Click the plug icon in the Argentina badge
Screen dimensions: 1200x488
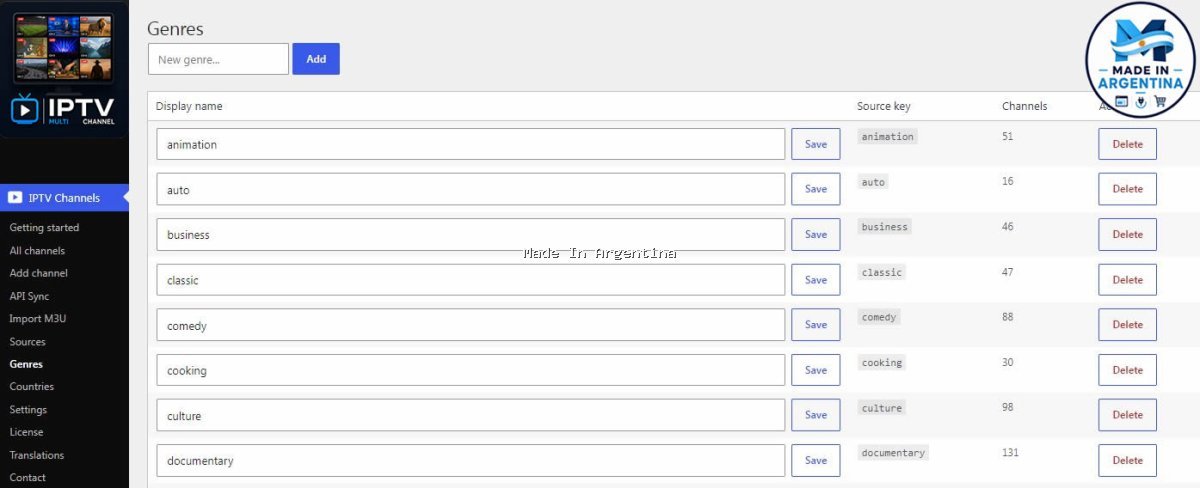click(x=1141, y=101)
